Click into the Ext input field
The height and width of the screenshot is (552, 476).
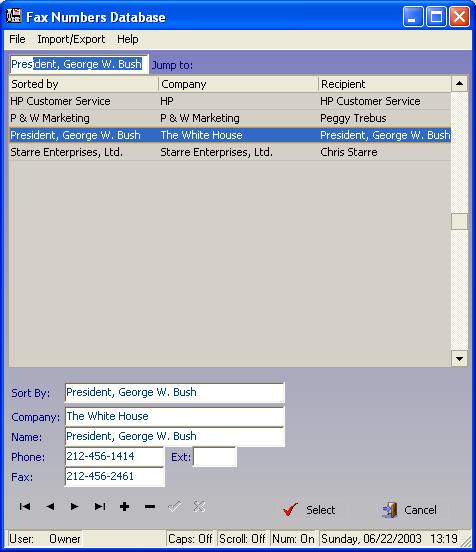click(x=215, y=457)
